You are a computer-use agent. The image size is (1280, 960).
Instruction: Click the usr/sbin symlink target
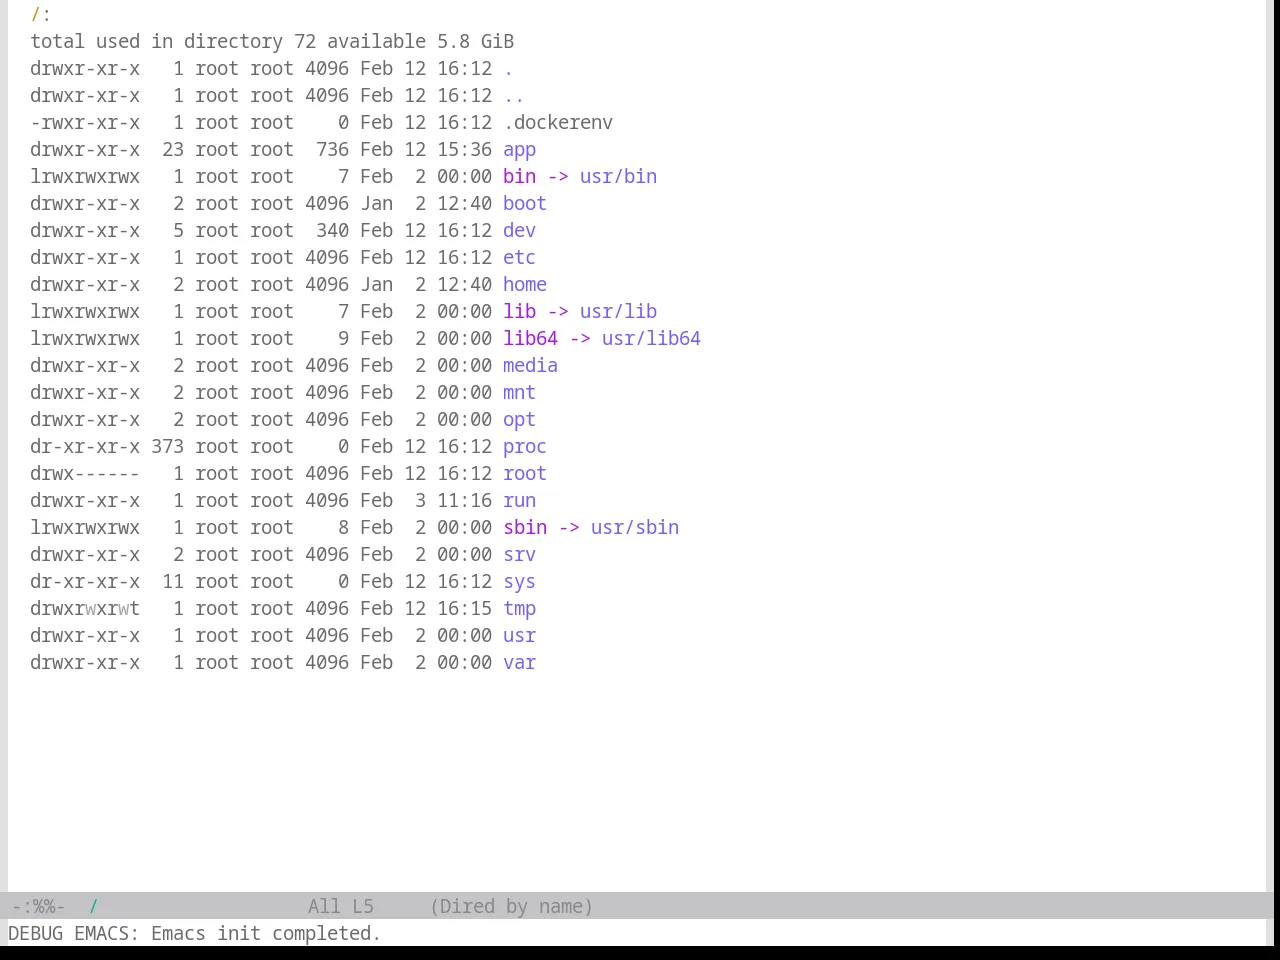pyautogui.click(x=635, y=528)
